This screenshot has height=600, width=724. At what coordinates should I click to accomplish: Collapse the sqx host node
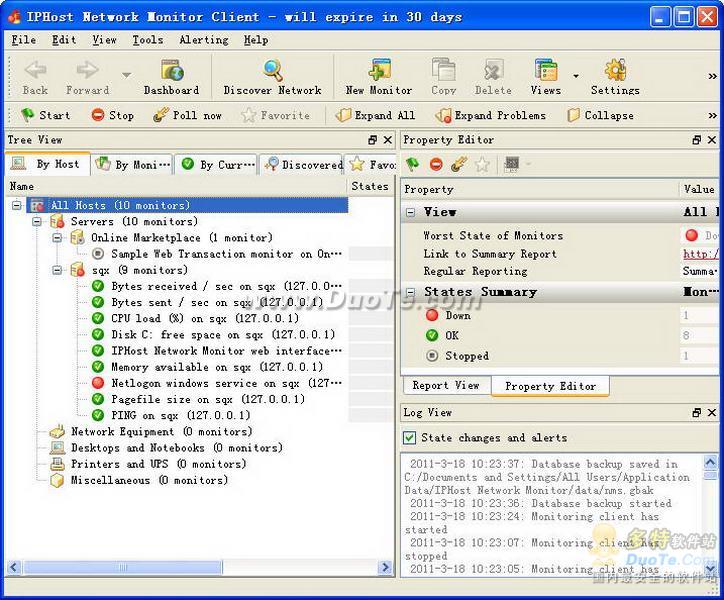point(57,270)
